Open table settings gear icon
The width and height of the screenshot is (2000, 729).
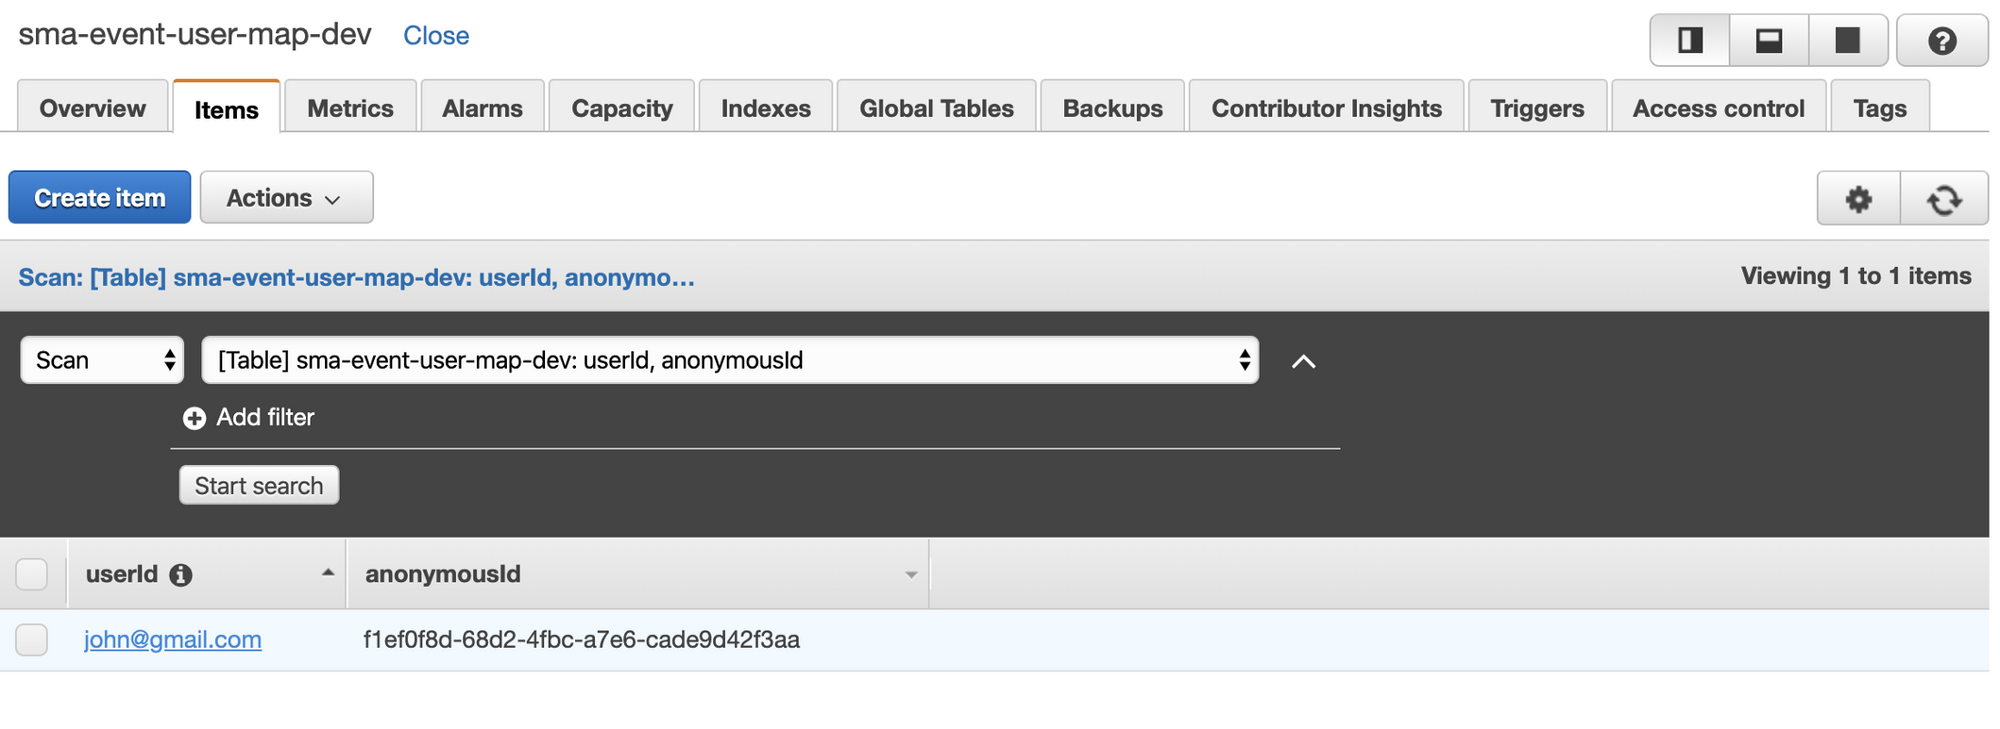tap(1858, 199)
